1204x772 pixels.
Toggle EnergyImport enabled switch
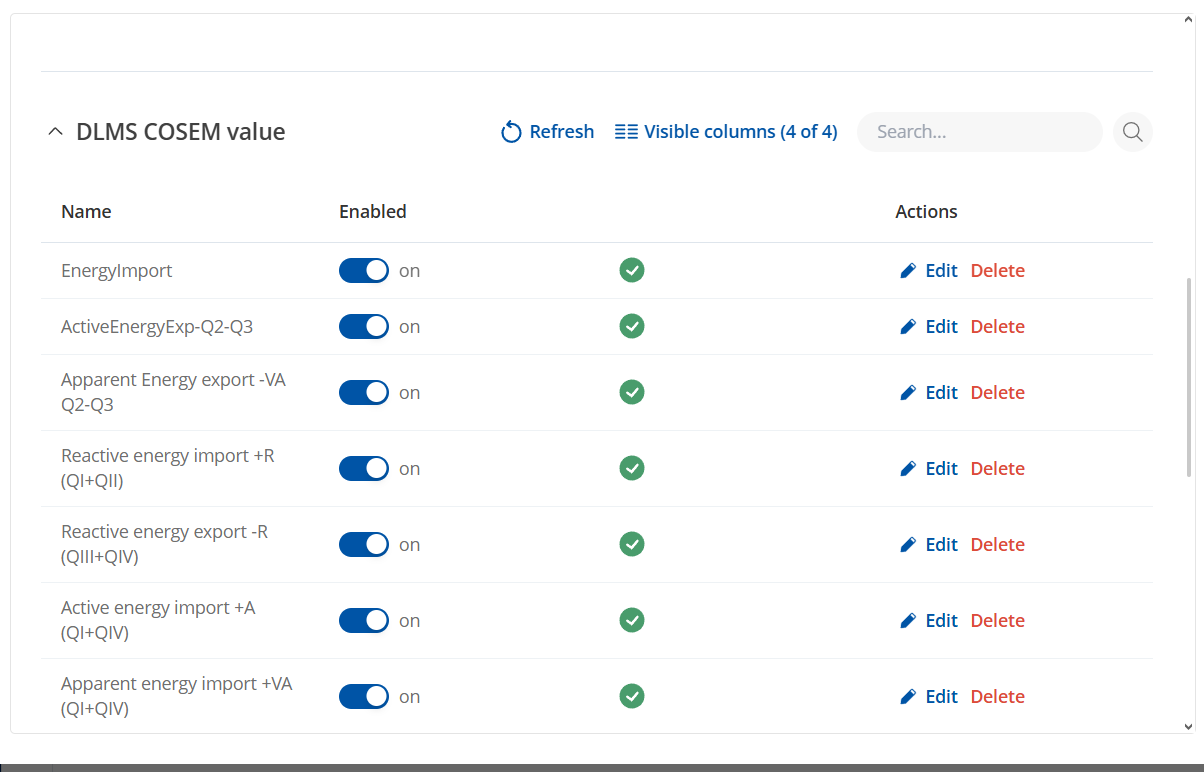(364, 271)
